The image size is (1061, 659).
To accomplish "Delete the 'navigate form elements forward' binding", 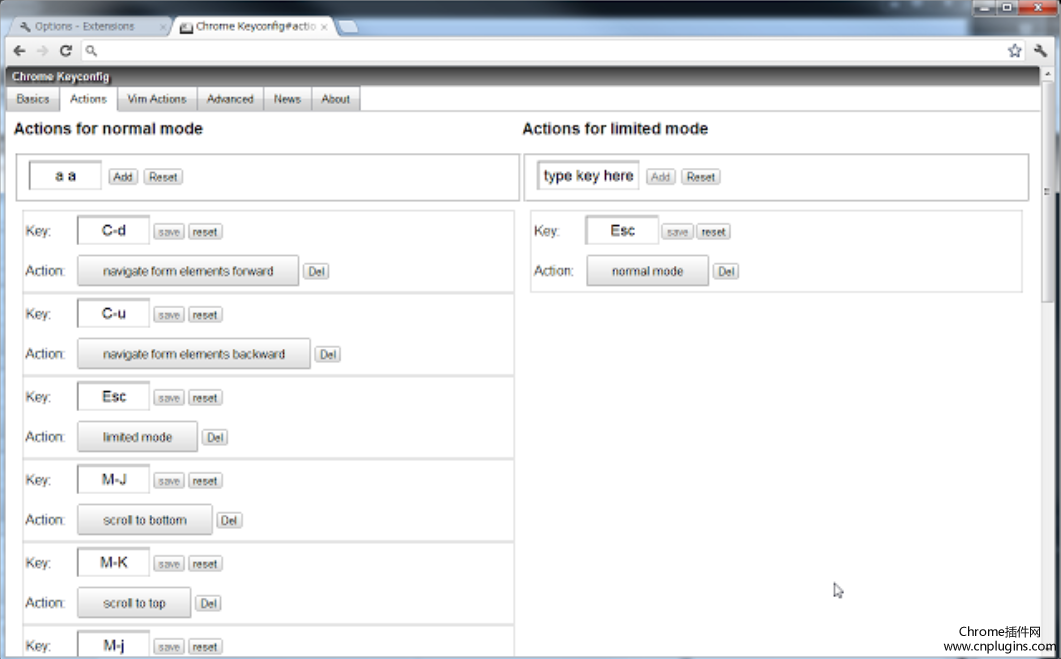I will click(x=316, y=271).
